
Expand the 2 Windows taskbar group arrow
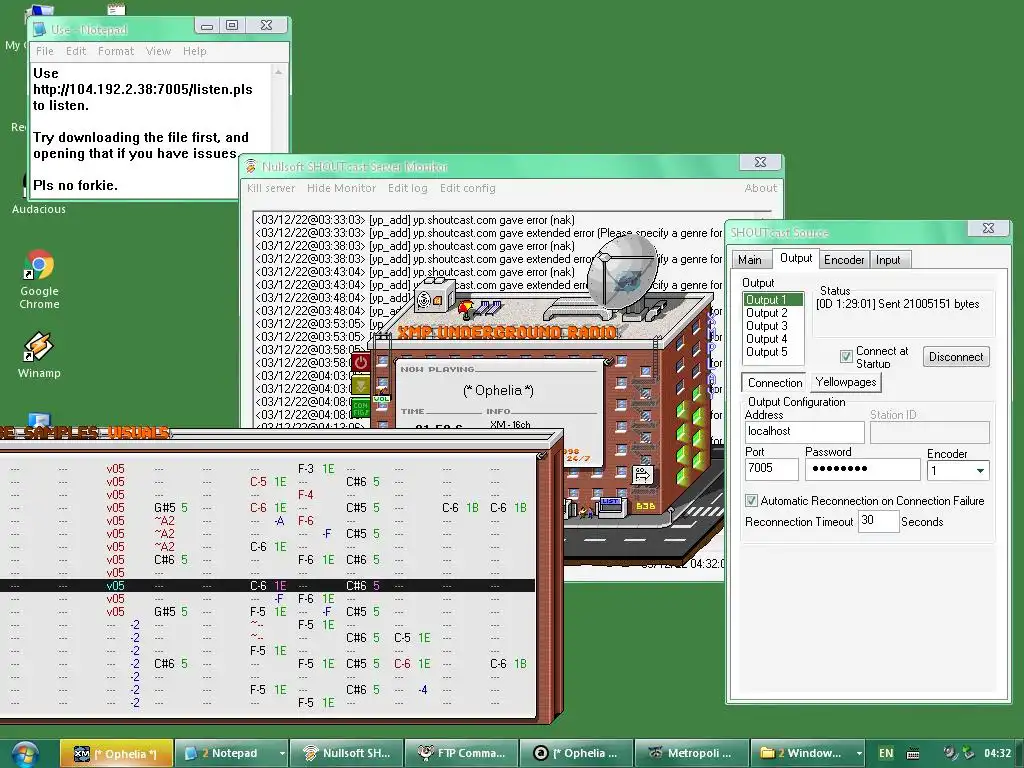(858, 754)
